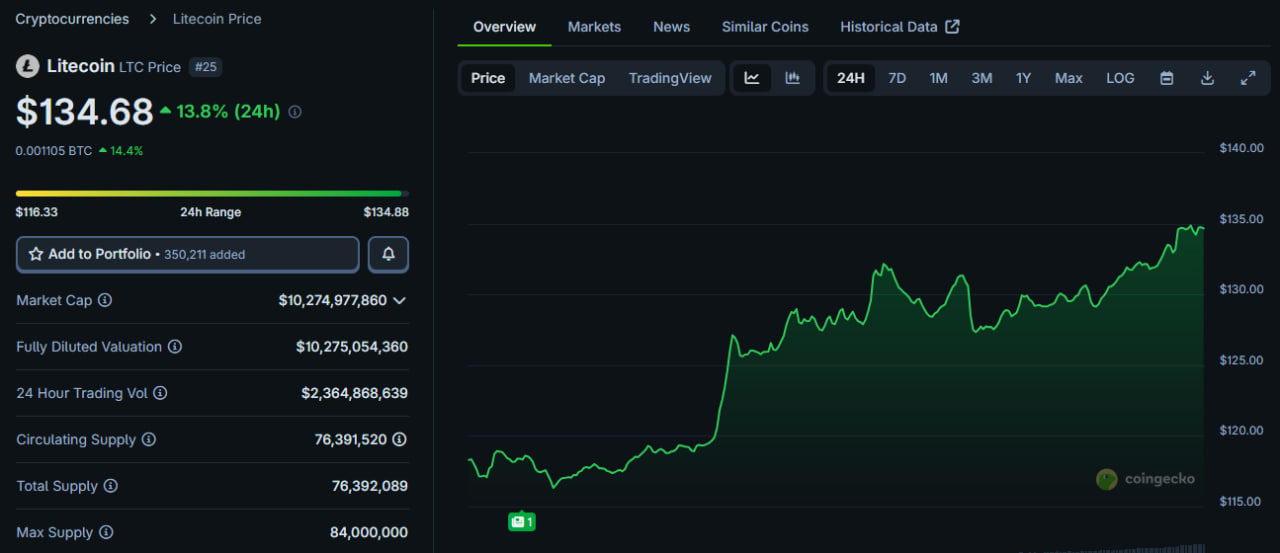
Task: Toggle the LOG scale option
Action: coord(1120,78)
